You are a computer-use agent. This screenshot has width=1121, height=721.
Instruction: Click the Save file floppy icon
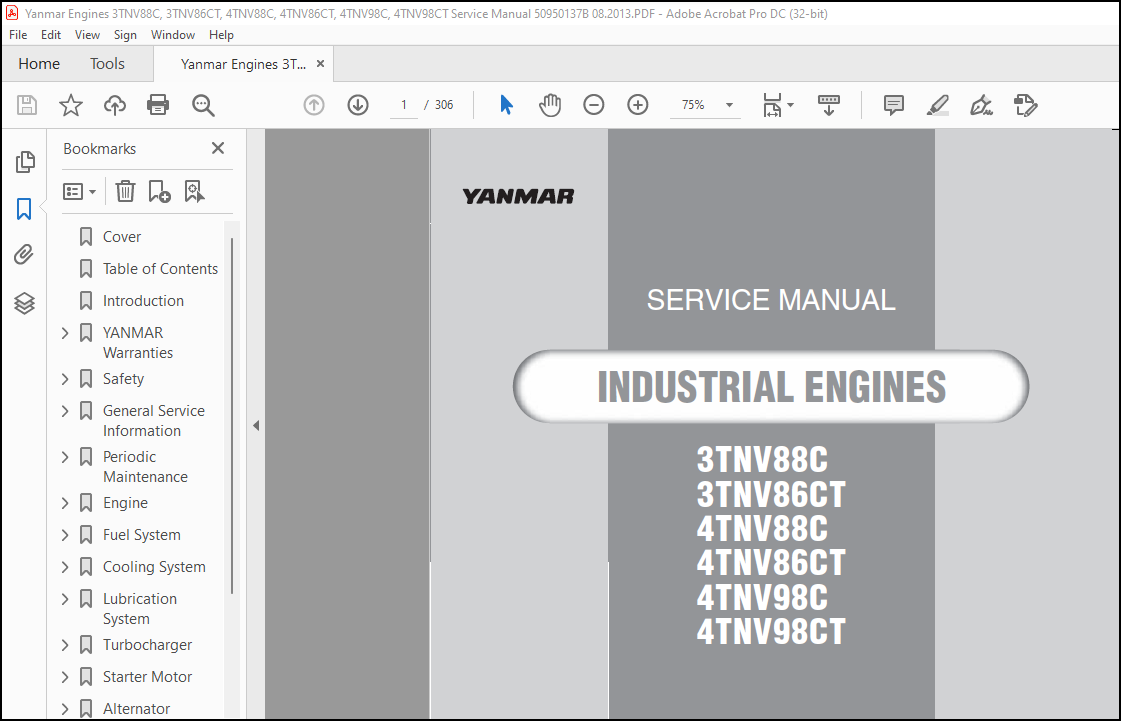pyautogui.click(x=27, y=105)
